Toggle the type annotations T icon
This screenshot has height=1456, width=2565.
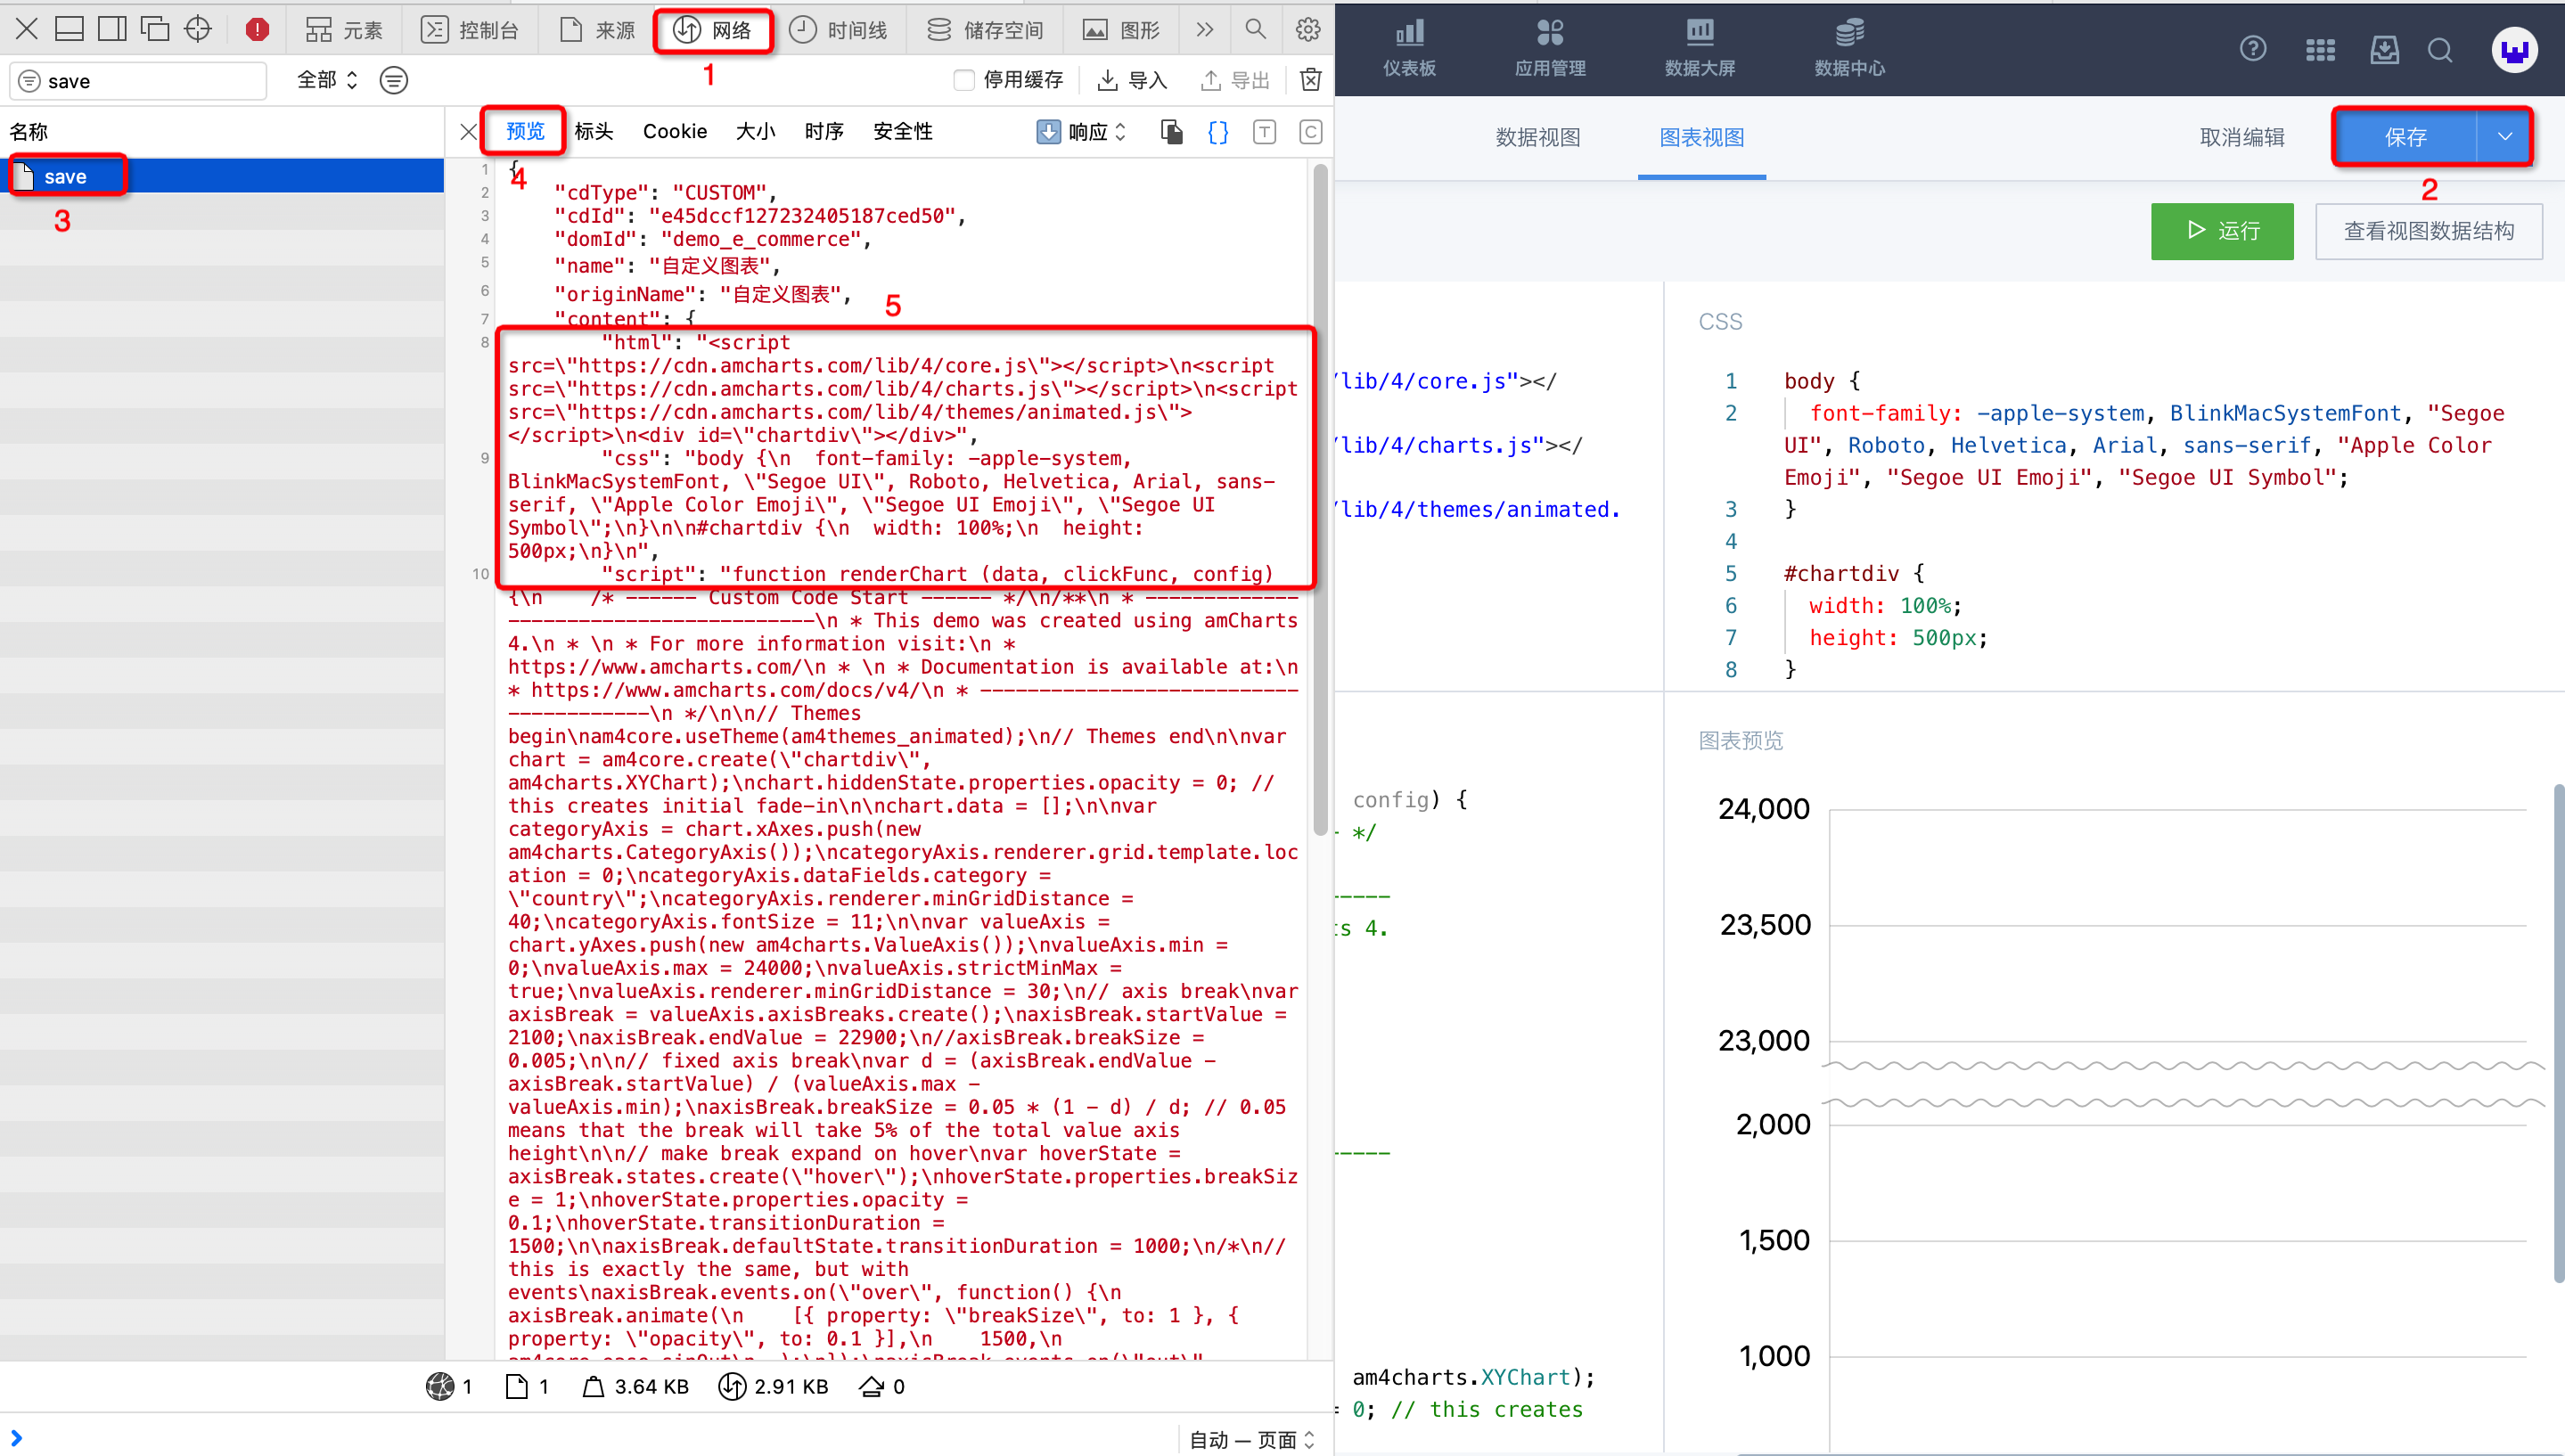tap(1264, 132)
